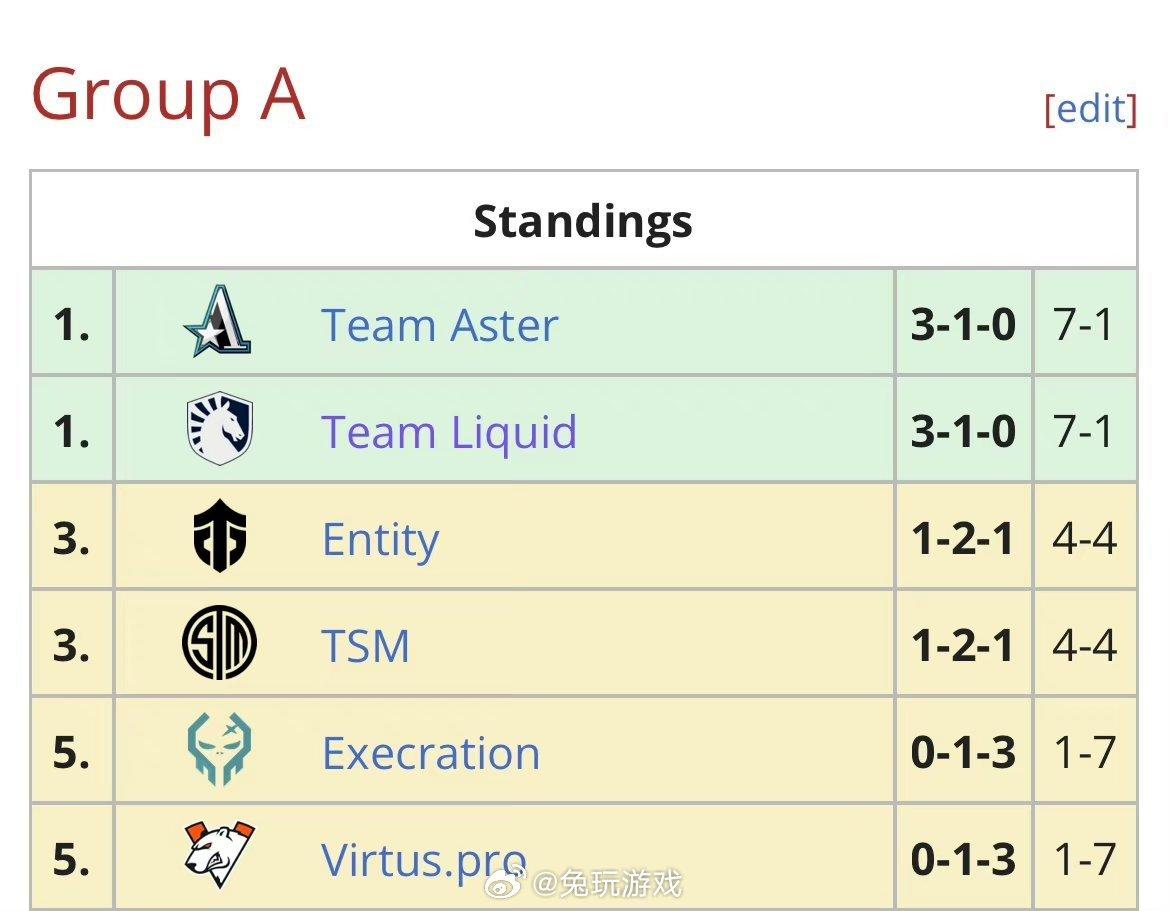Image resolution: width=1169 pixels, height=911 pixels.
Task: Open the TSM team link
Action: tap(366, 647)
